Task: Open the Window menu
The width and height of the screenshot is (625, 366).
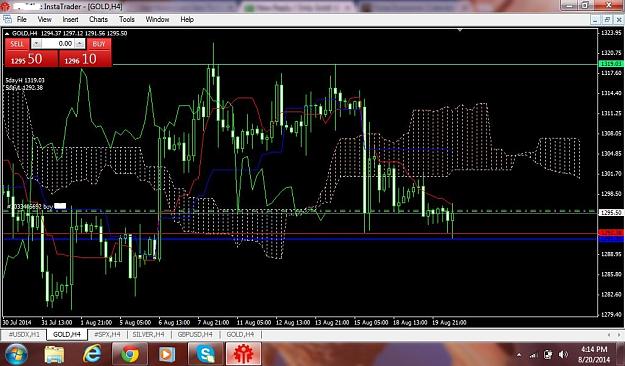Action: tap(157, 19)
